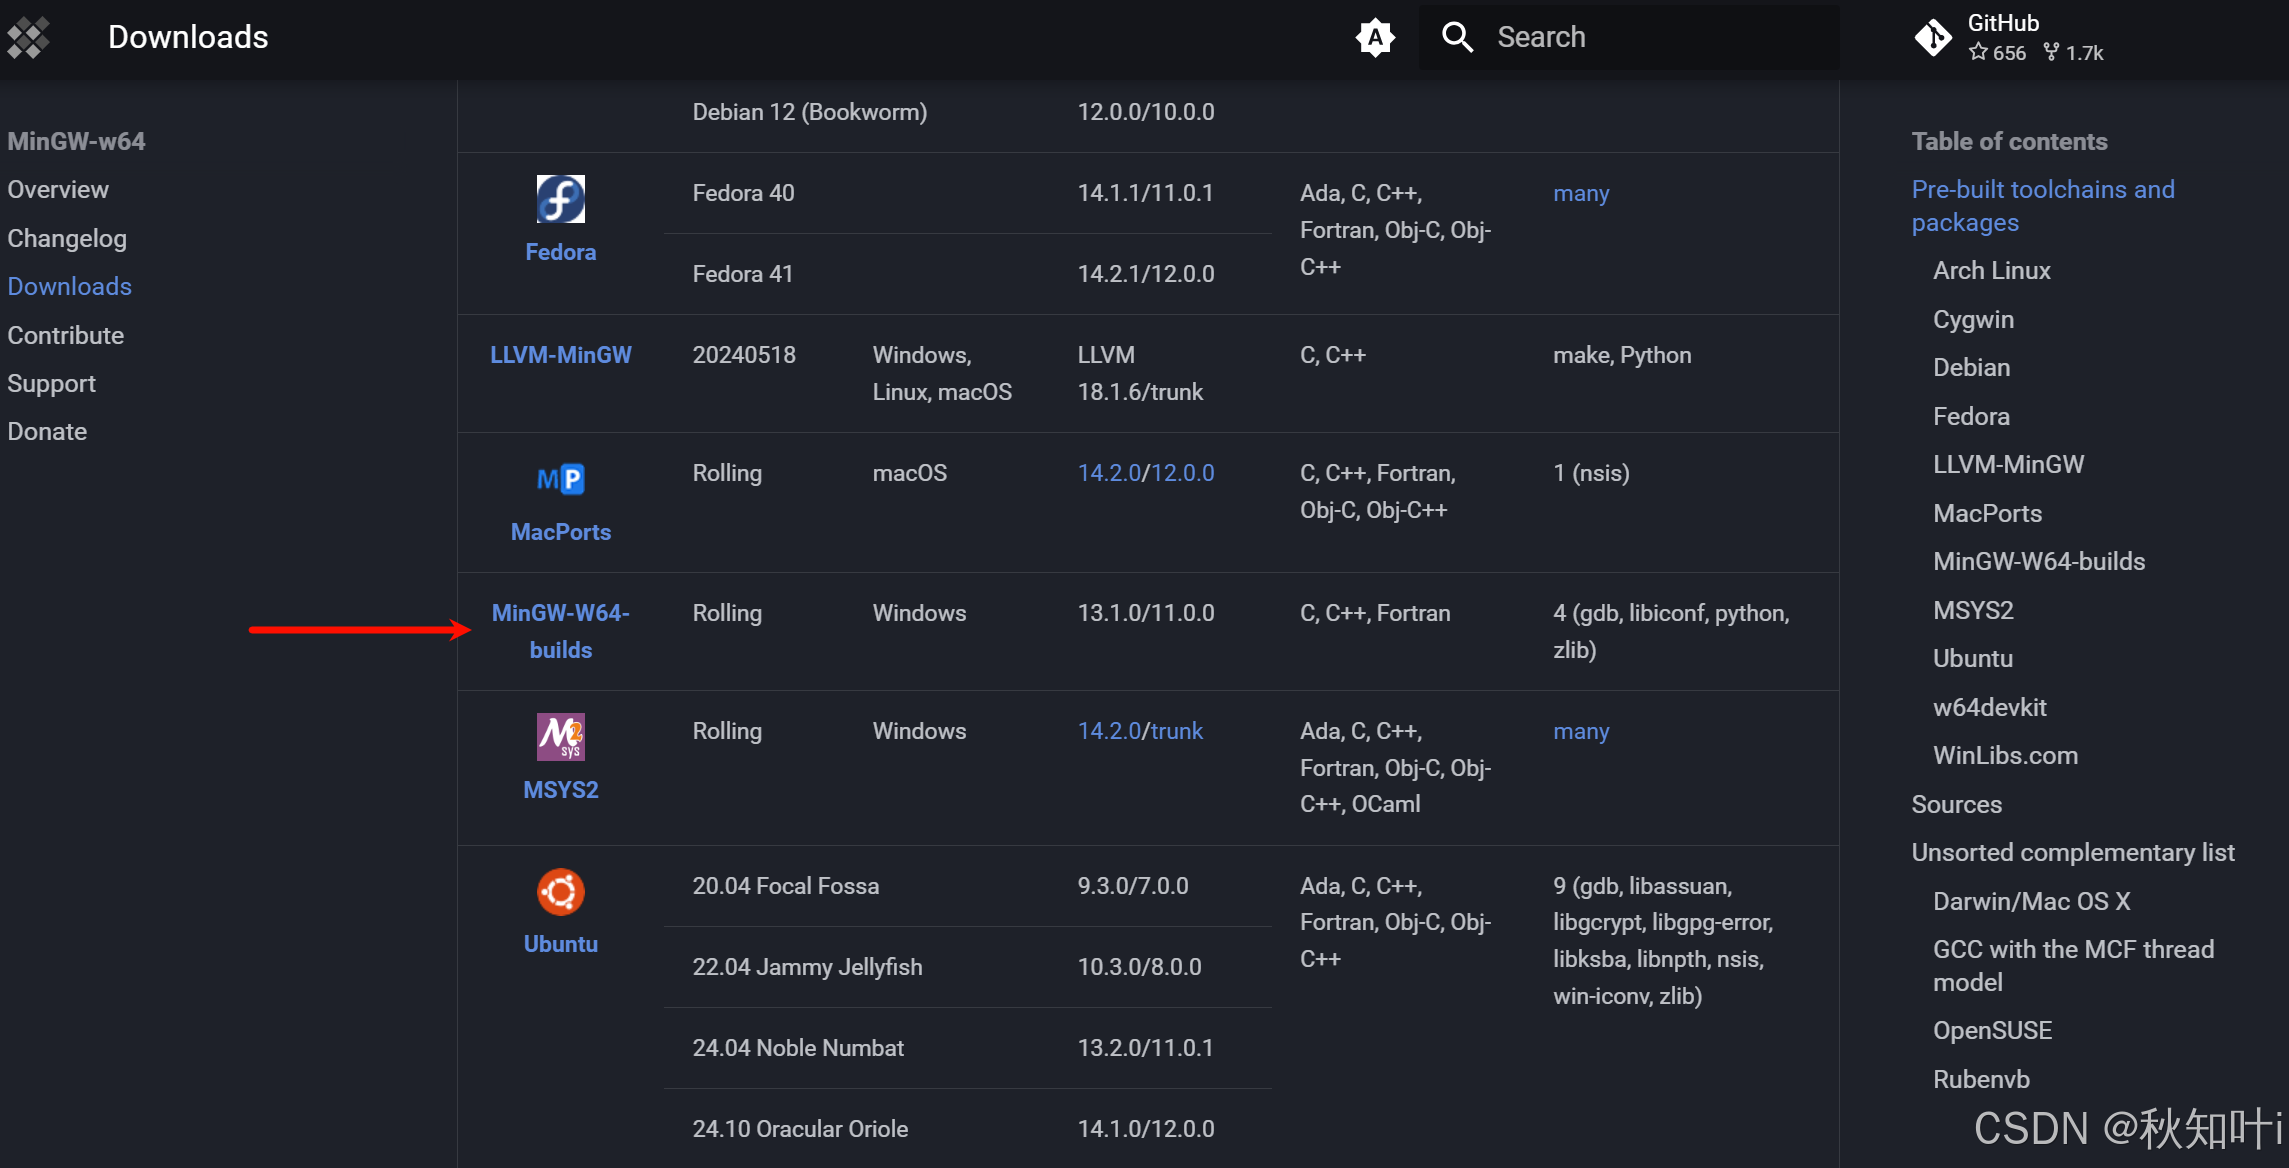Open MacPorts 14.2.0 version link
Viewport: 2289px width, 1168px height.
(x=1108, y=473)
